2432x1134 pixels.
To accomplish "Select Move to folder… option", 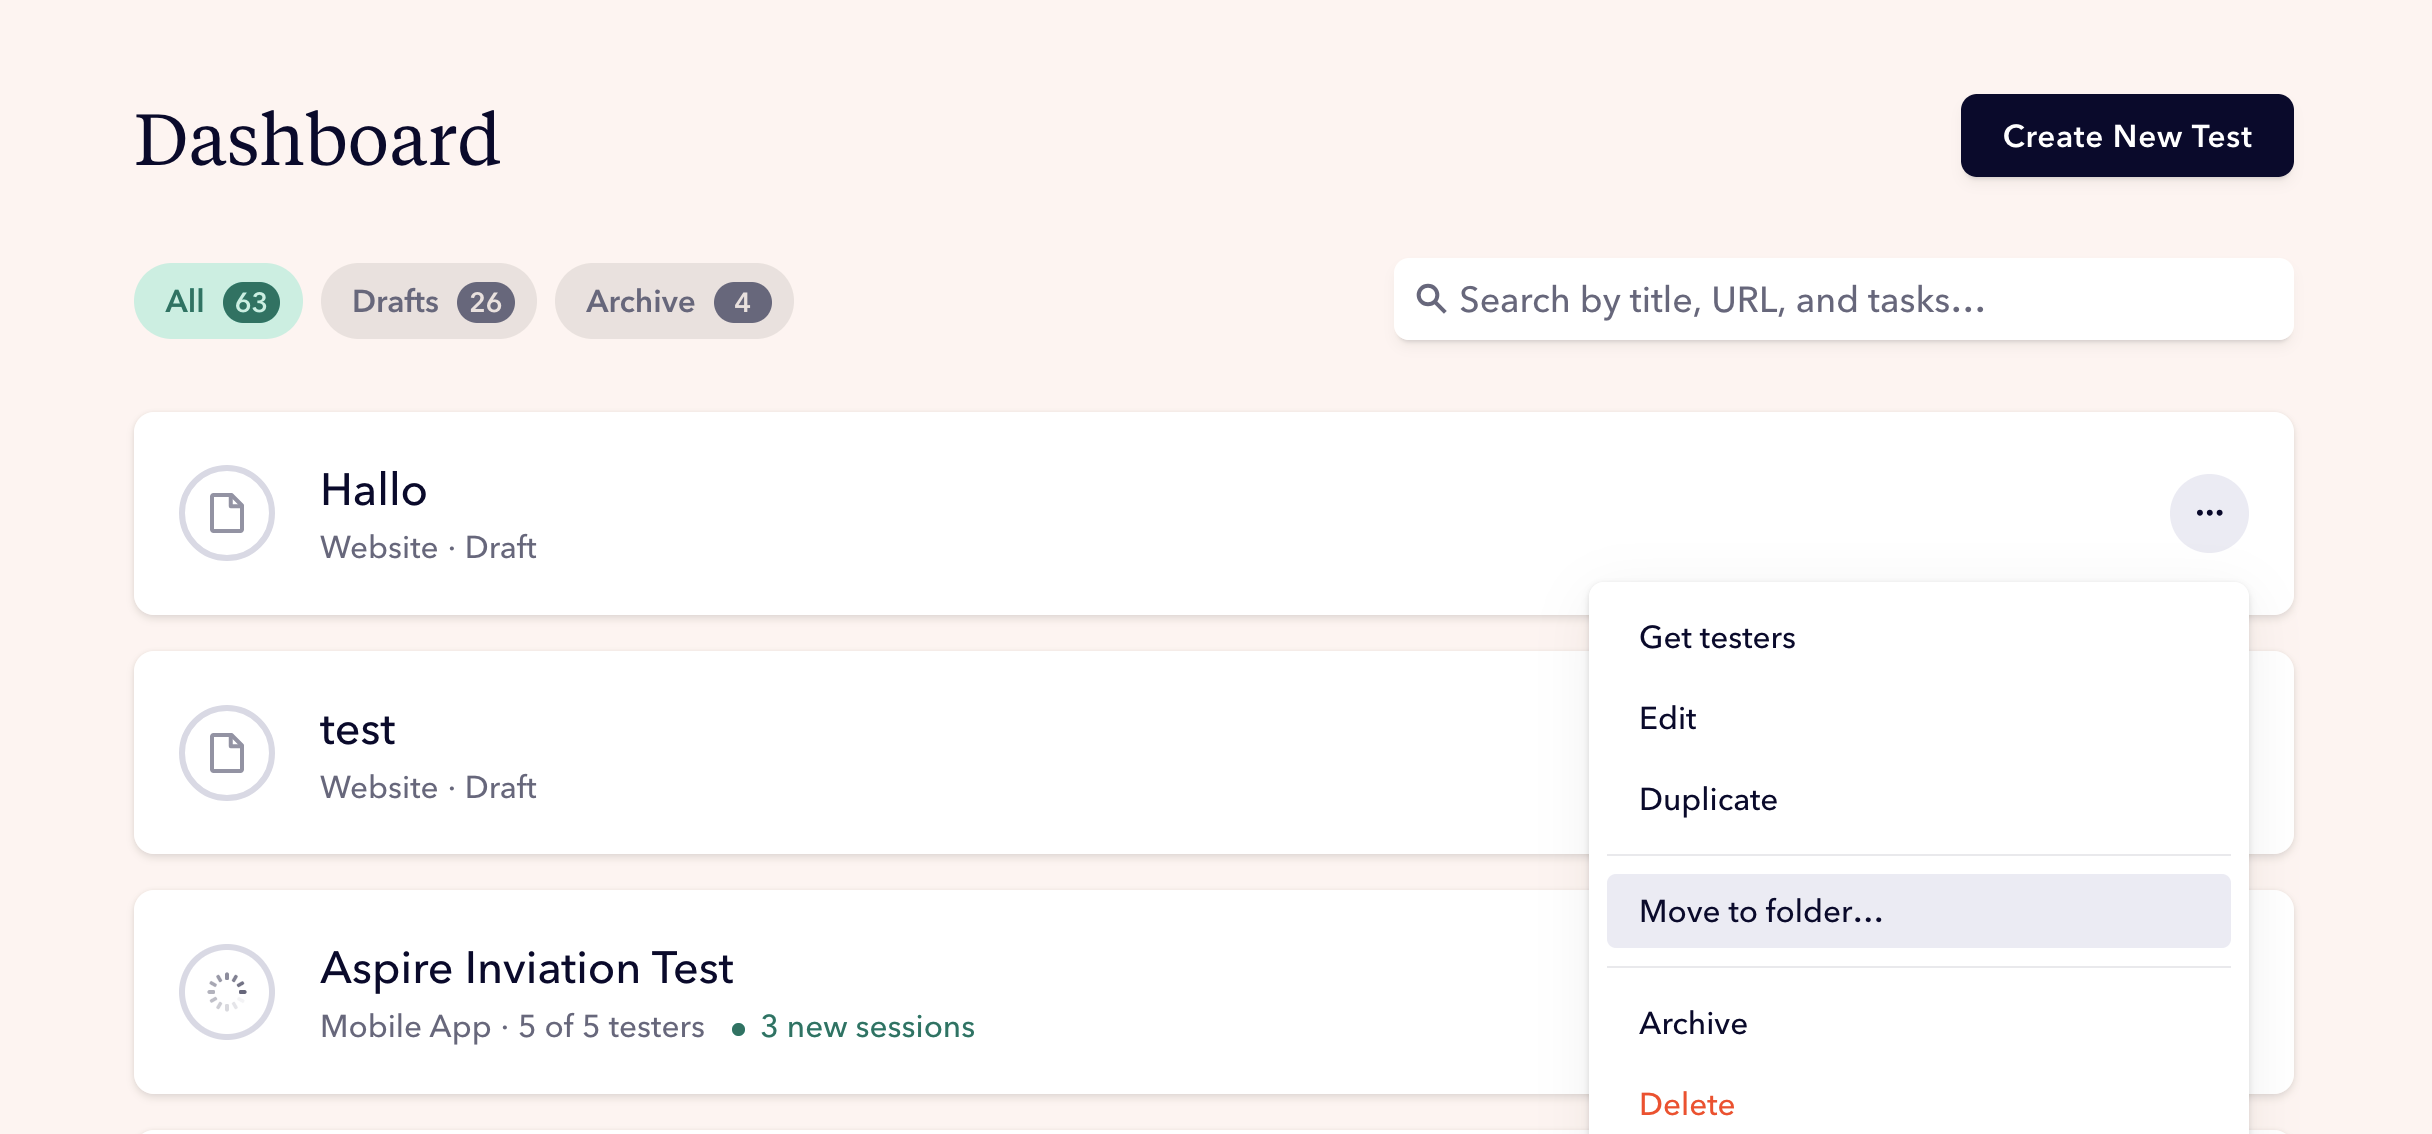I will (1760, 912).
